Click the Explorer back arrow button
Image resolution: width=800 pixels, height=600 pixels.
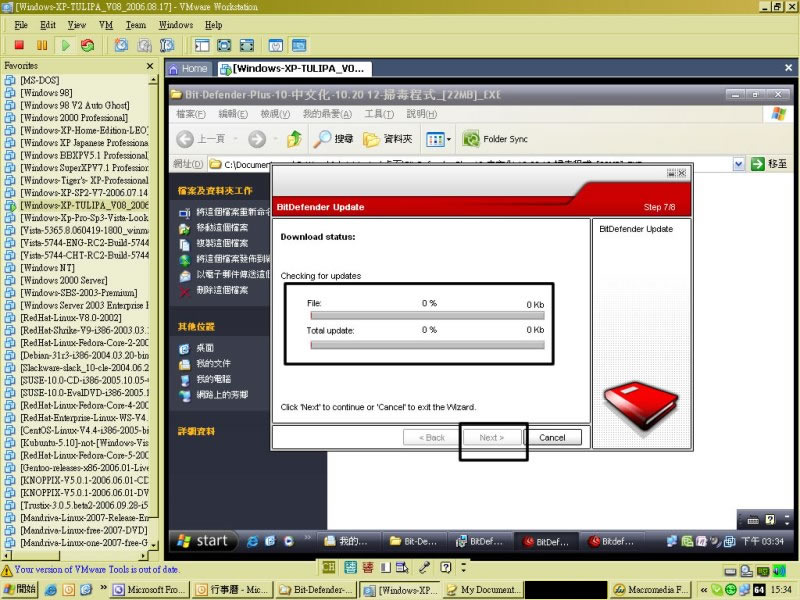click(x=185, y=139)
